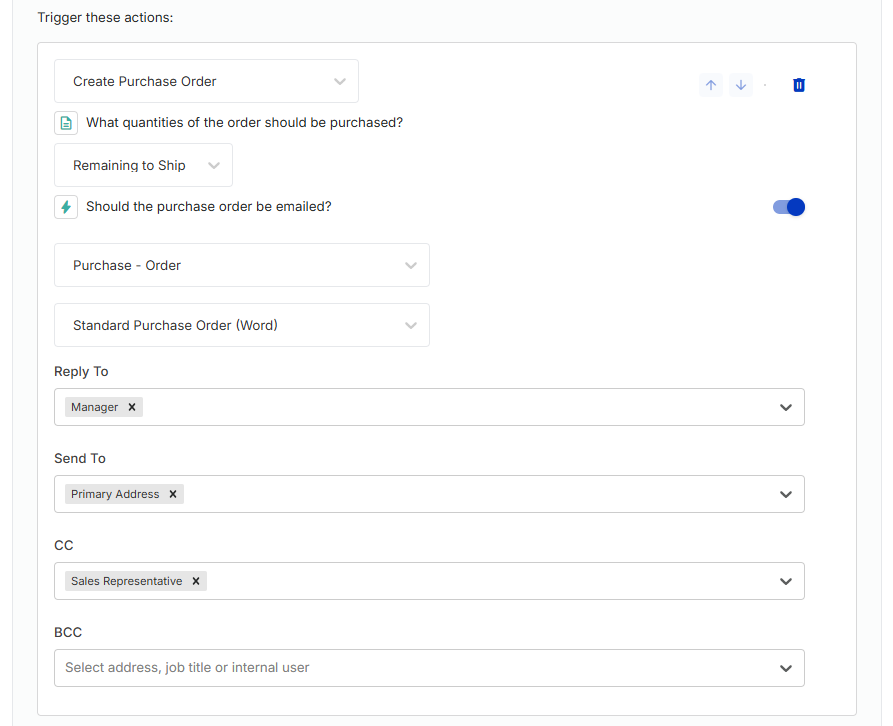Open the Standard Purchase Order (Word) dropdown
Image resolution: width=893 pixels, height=726 pixels.
point(241,325)
